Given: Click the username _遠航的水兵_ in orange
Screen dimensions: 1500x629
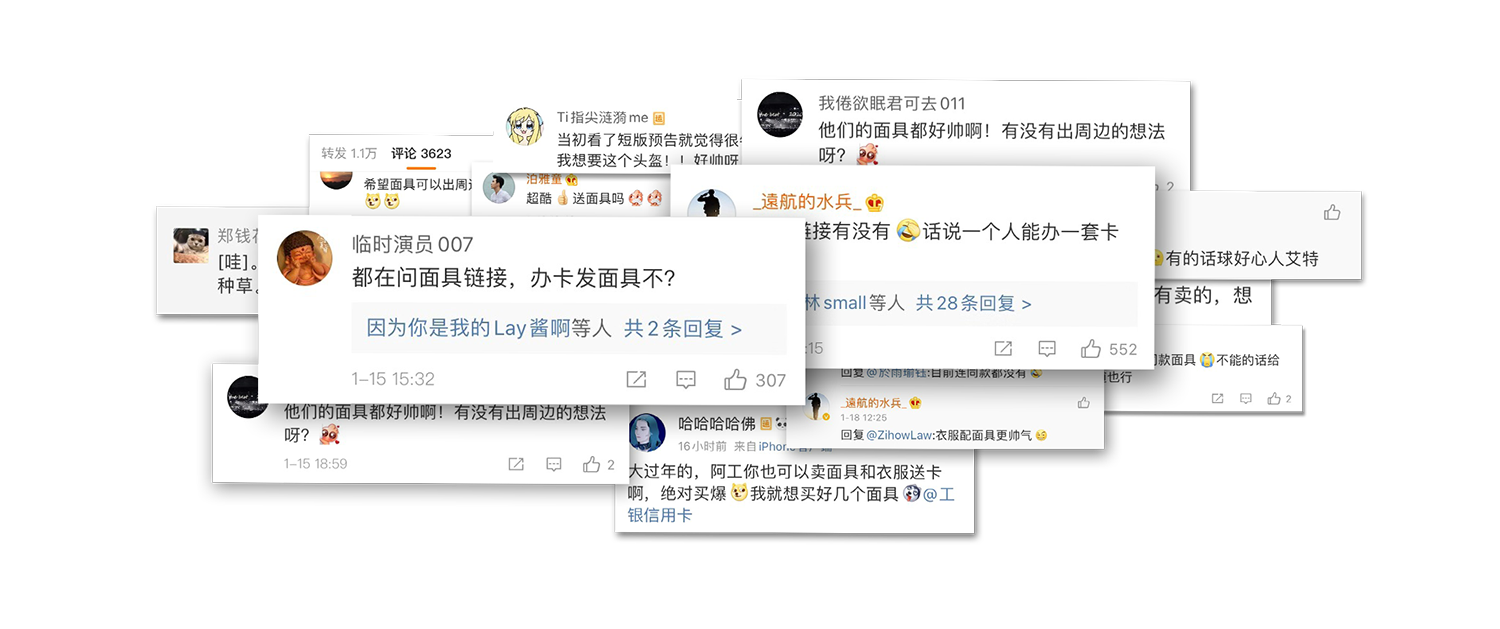Looking at the screenshot, I should pyautogui.click(x=806, y=201).
